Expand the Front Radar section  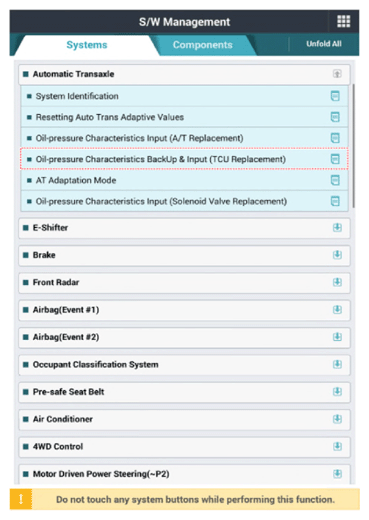pos(337,282)
